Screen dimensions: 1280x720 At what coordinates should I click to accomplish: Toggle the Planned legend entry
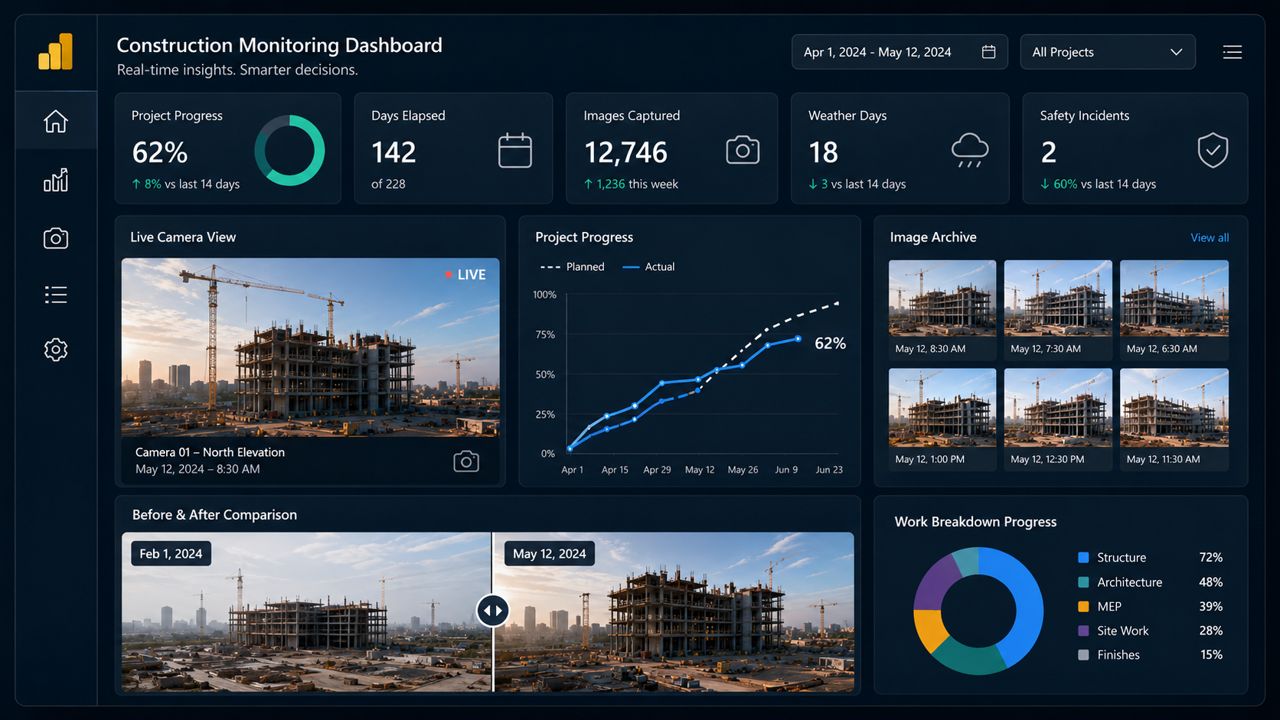pos(572,267)
